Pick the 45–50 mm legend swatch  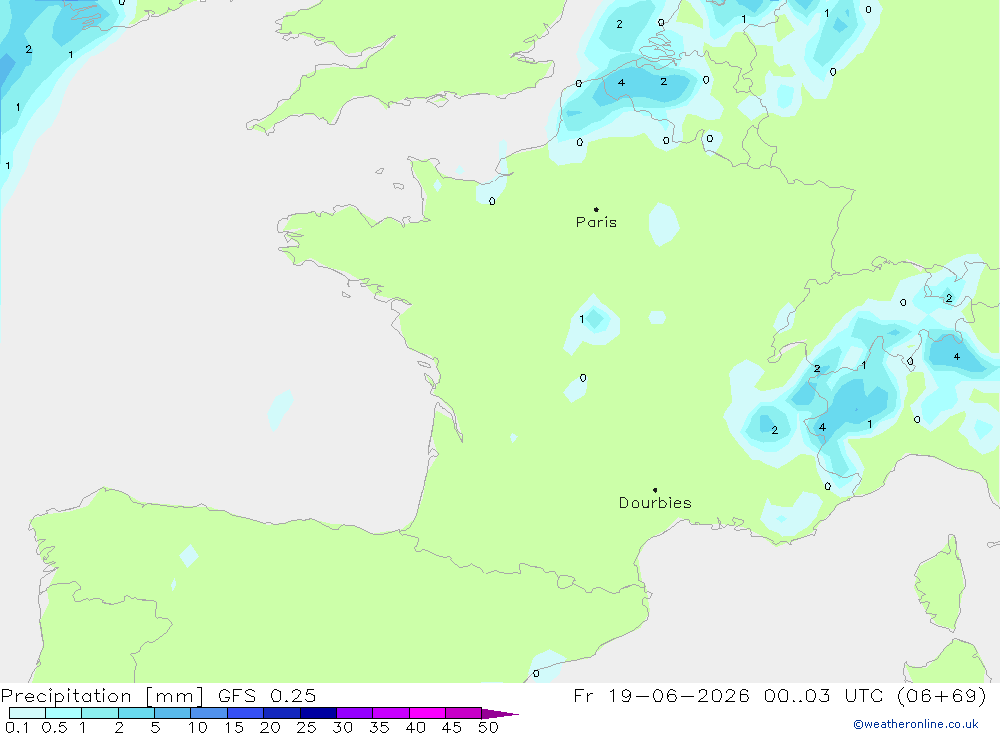tap(464, 713)
